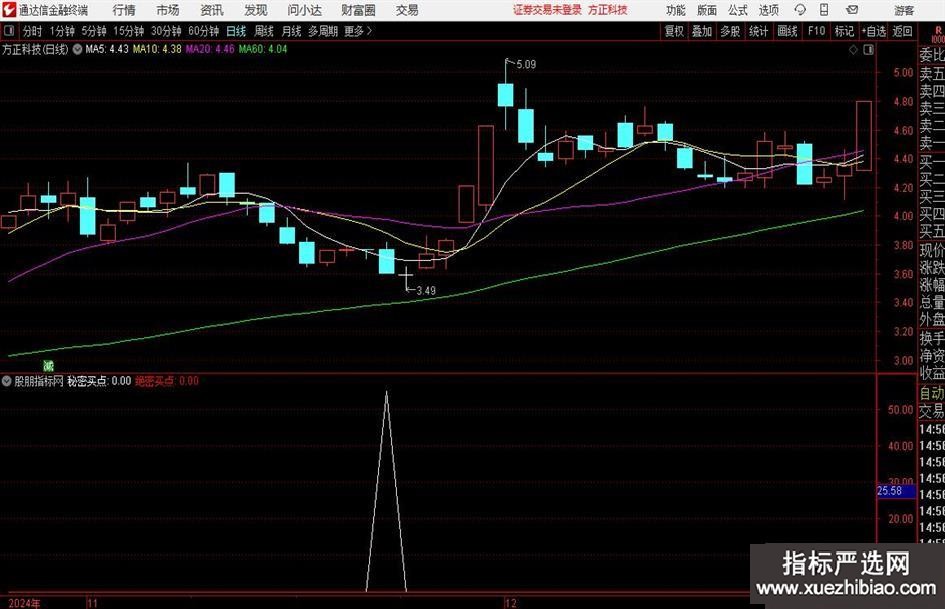Viewport: 945px width, 609px height.
Task: Click the 叠加 overlay button
Action: pos(702,31)
